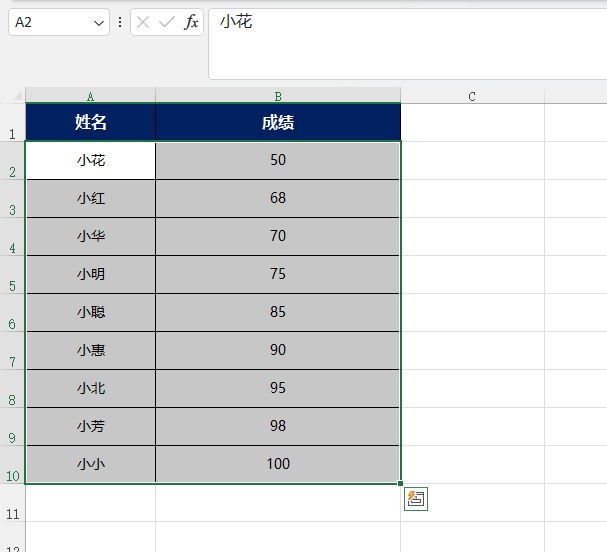This screenshot has height=552, width=607.
Task: Select row 9 header
Action: pos(12,426)
